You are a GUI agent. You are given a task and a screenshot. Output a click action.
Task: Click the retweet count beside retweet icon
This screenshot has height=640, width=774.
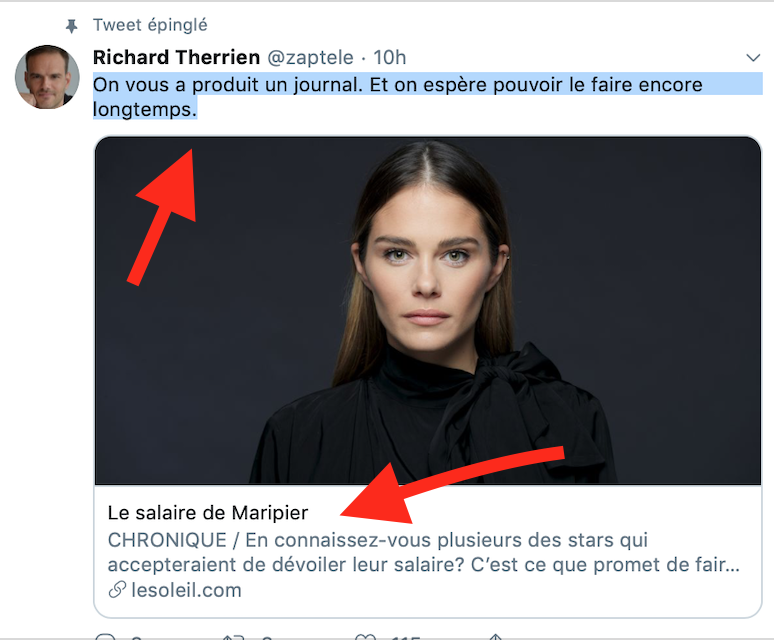click(267, 637)
